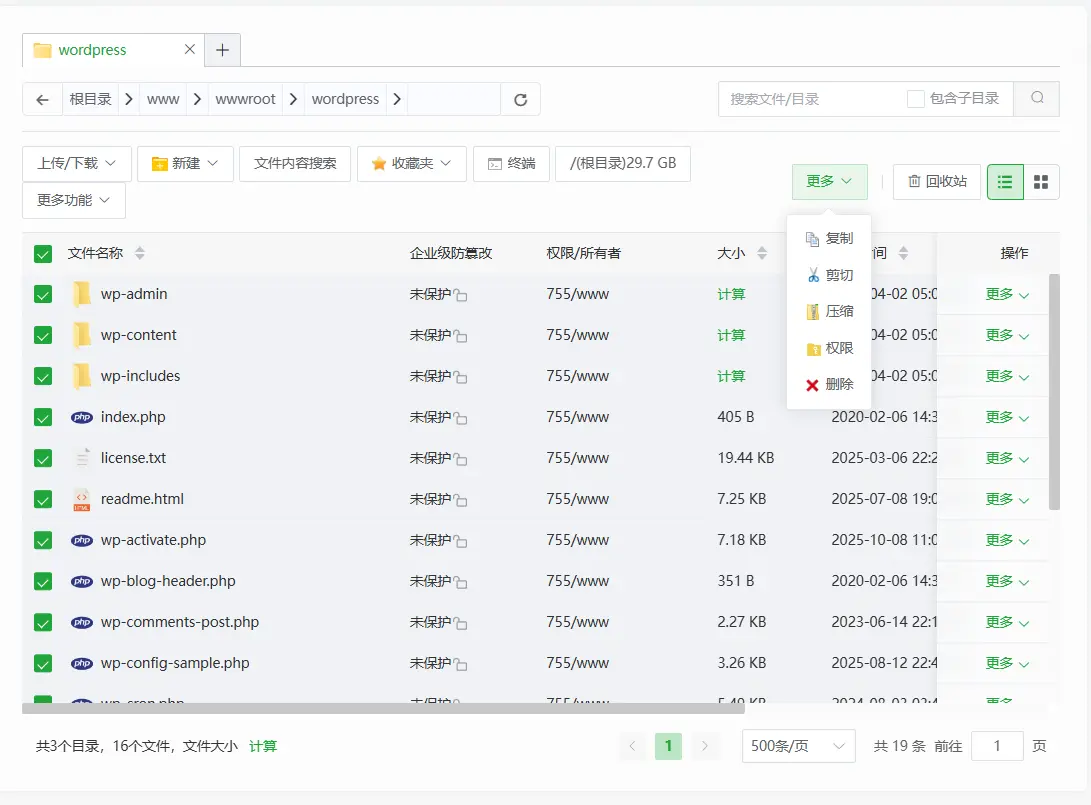Click the wp-activate.php php icon
Screen dimensions: 1091x805
pos(82,541)
